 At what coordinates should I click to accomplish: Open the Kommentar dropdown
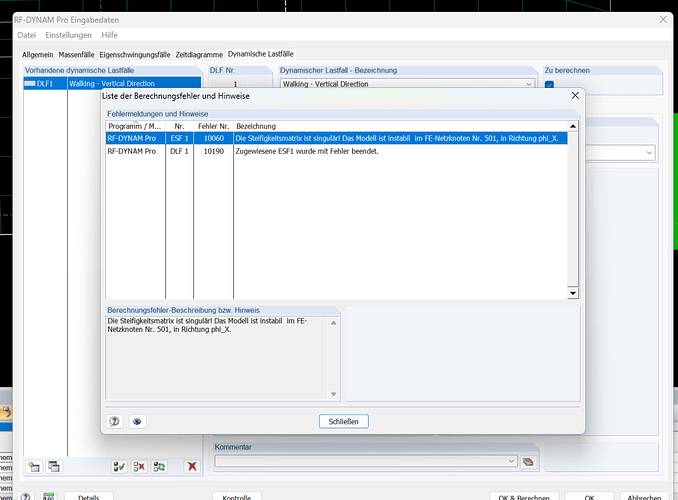click(512, 461)
